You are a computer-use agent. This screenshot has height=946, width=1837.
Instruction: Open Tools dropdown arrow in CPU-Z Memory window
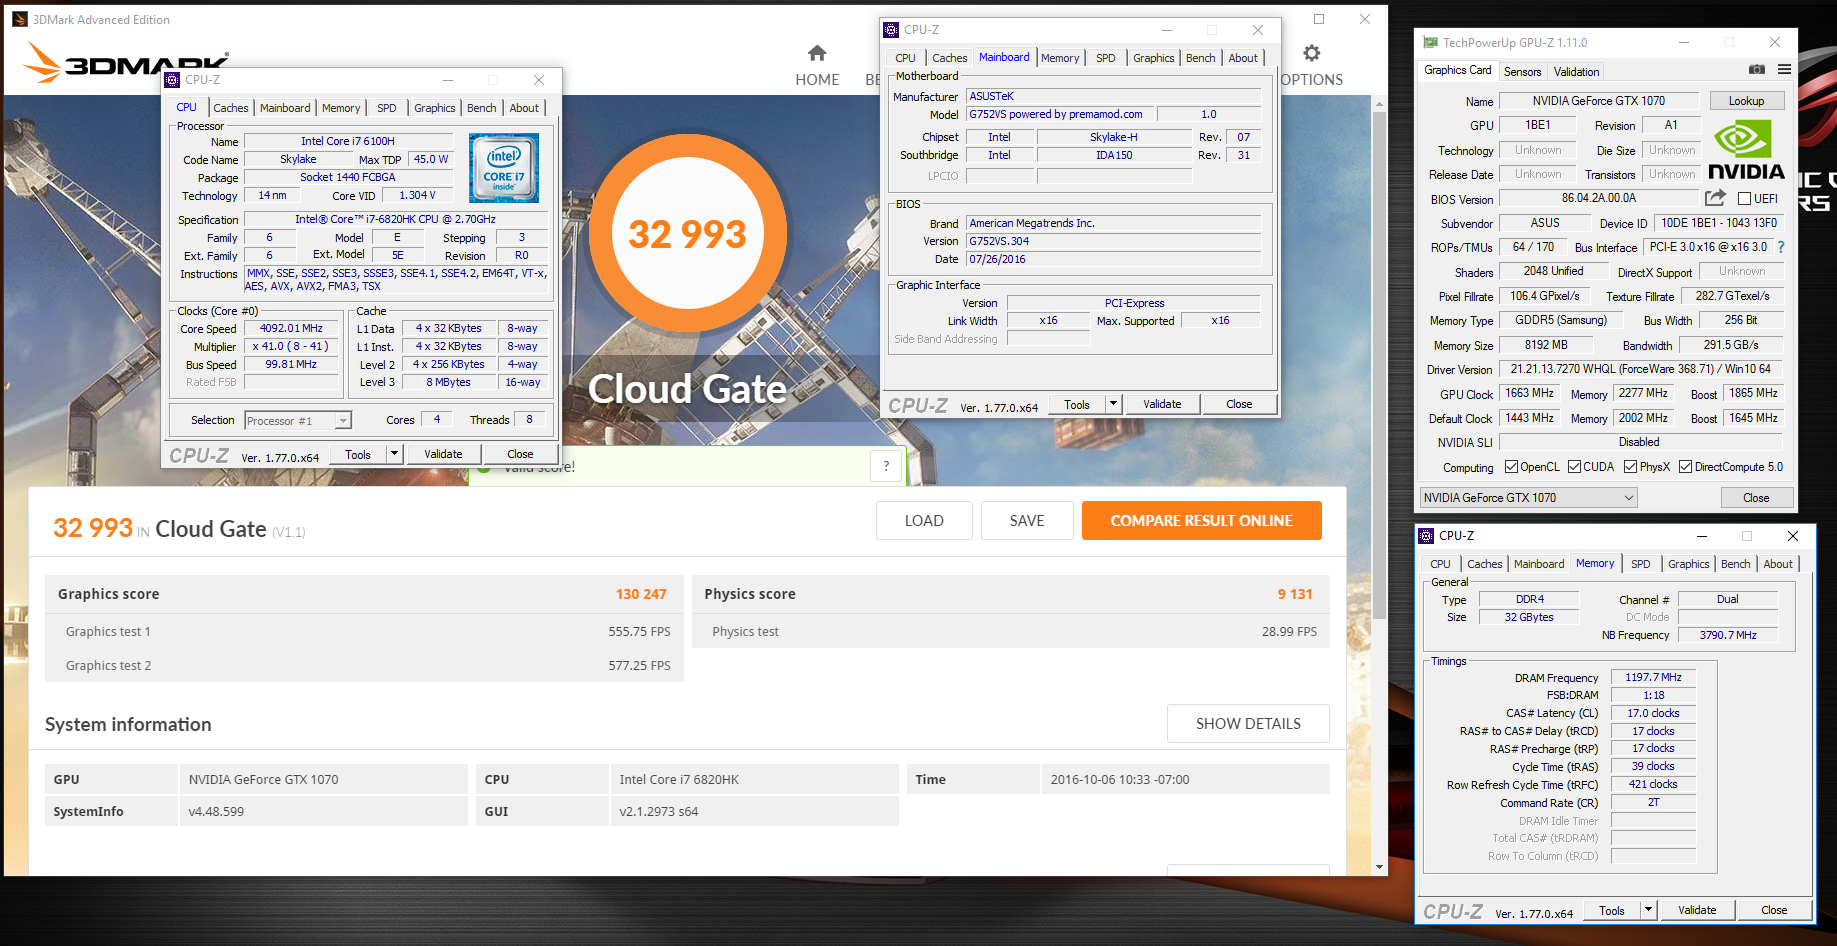click(x=1648, y=910)
